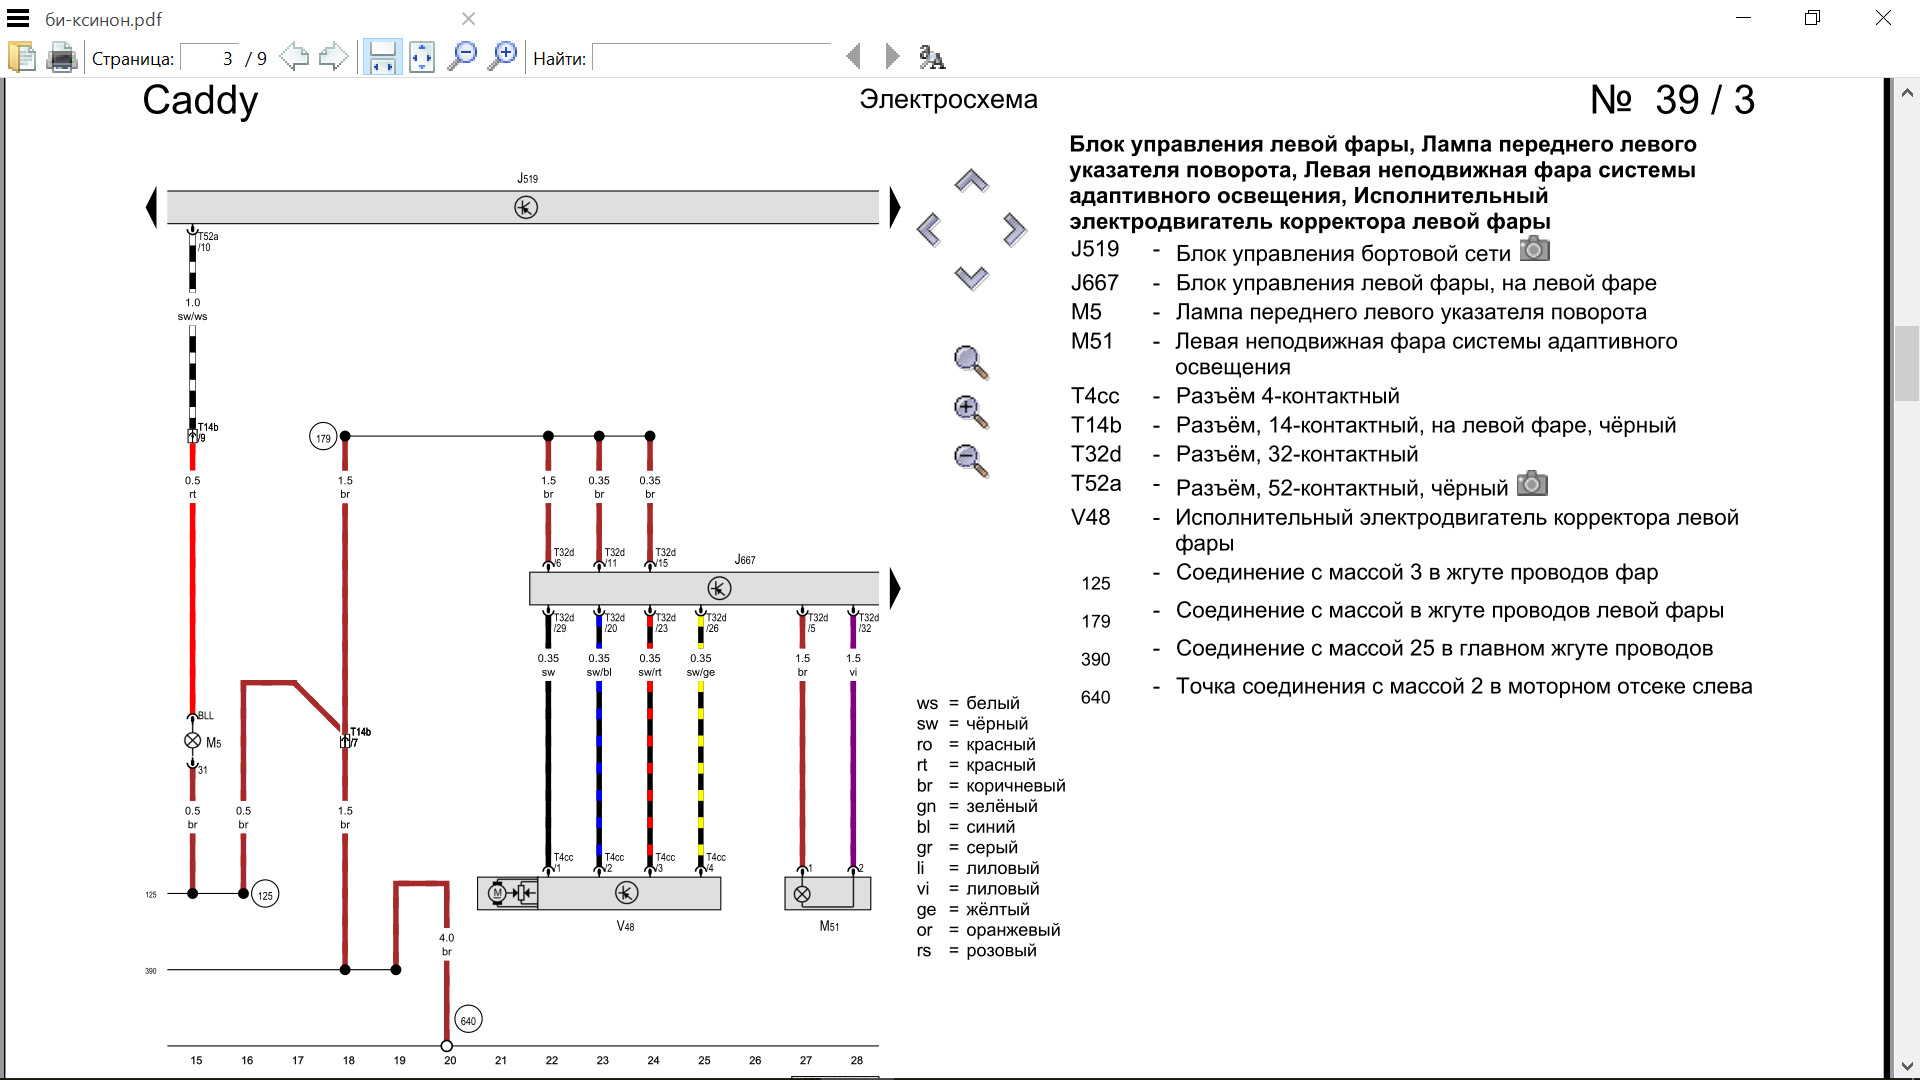Click the right continuation triangle of J519 bar
1920x1080 pixels.
pyautogui.click(x=895, y=207)
